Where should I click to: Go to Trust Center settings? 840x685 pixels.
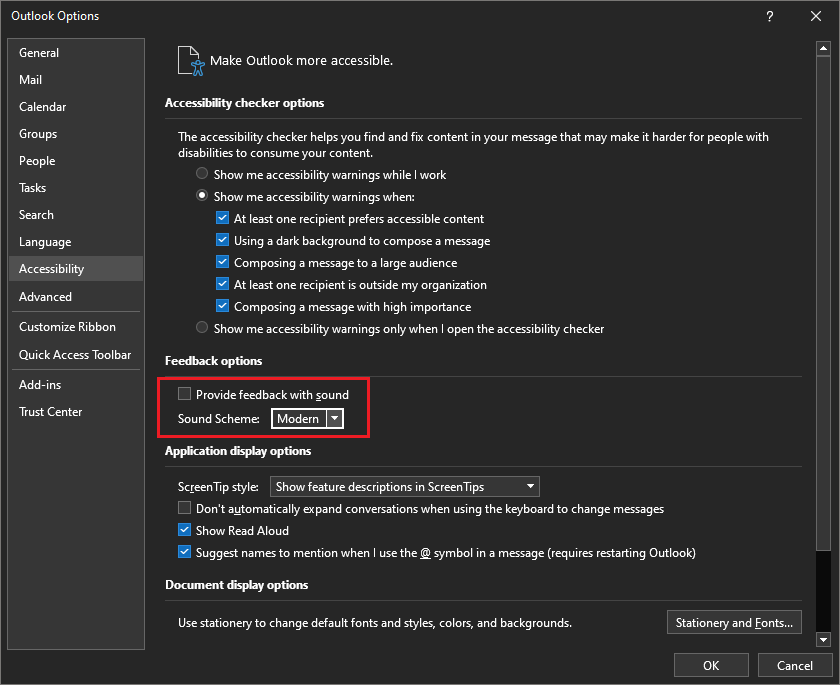click(51, 412)
